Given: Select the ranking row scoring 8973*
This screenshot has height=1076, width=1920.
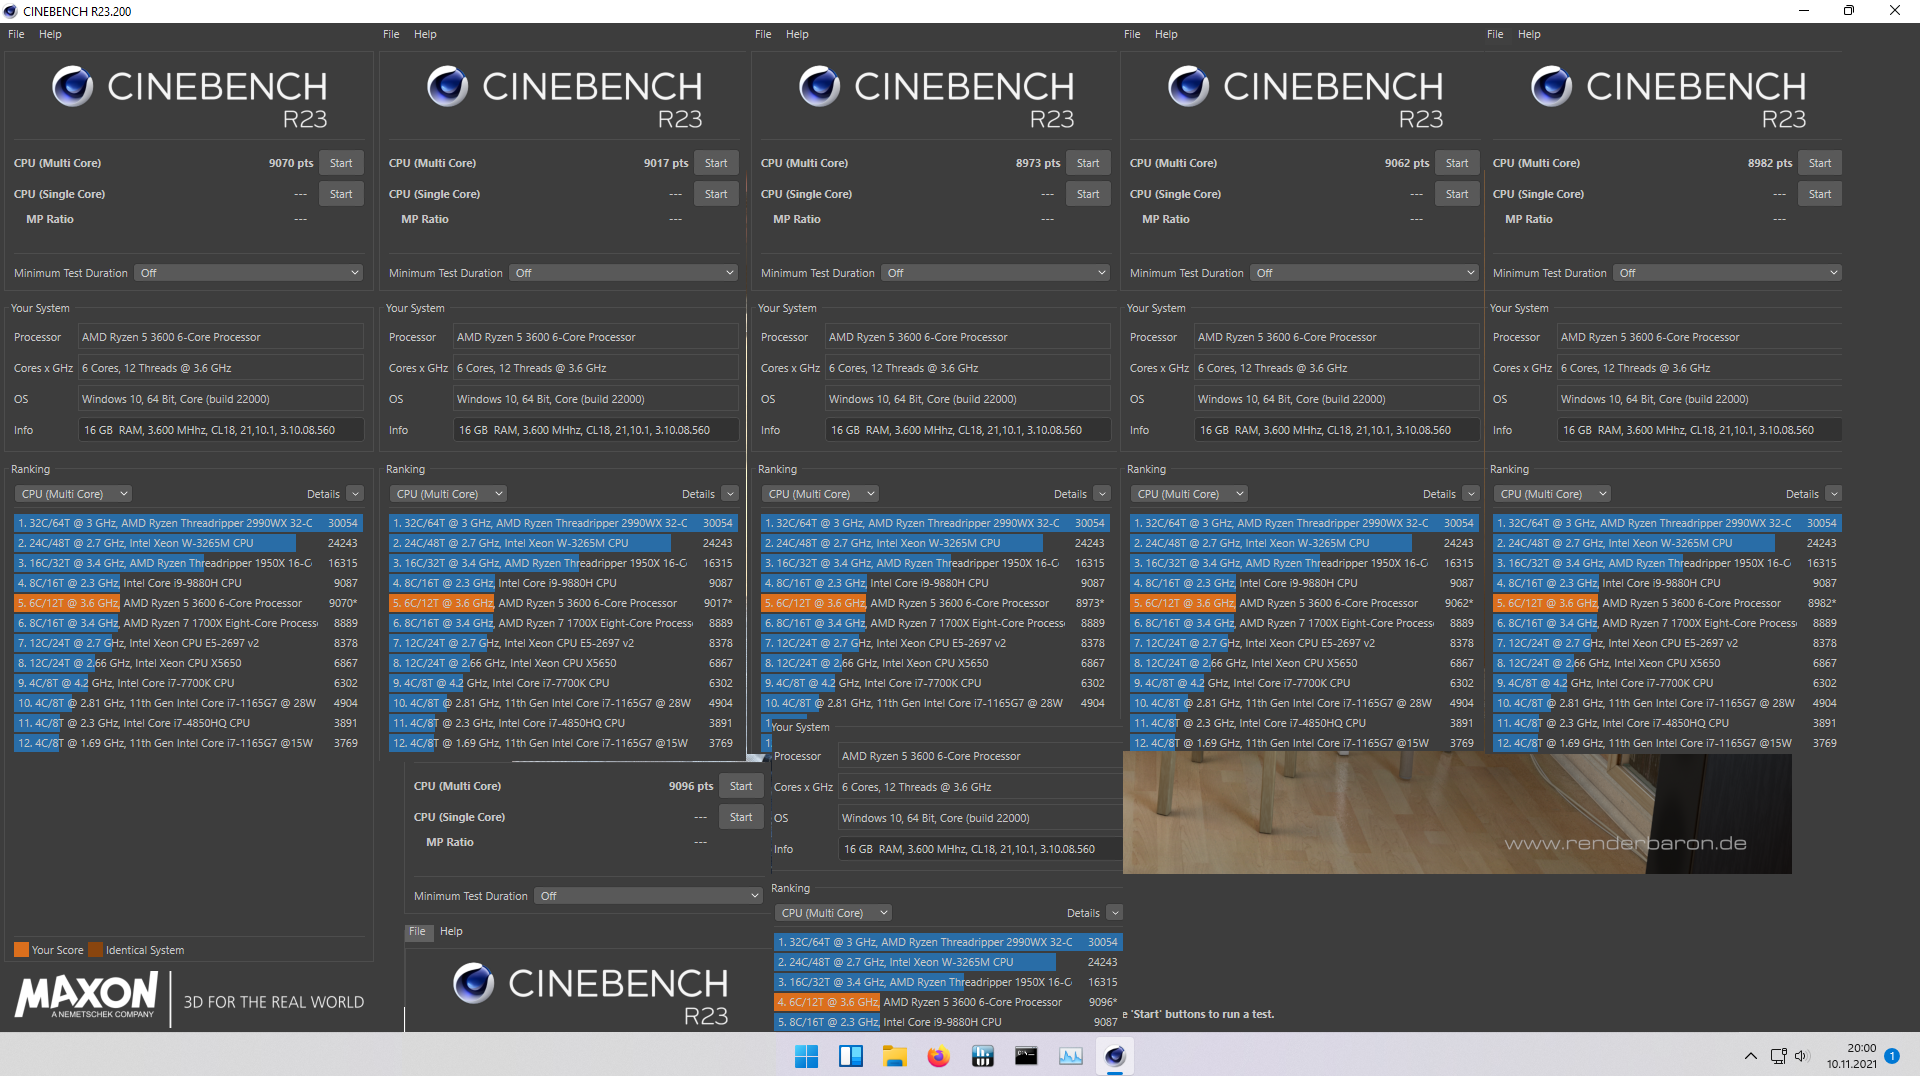Looking at the screenshot, I should (x=934, y=603).
